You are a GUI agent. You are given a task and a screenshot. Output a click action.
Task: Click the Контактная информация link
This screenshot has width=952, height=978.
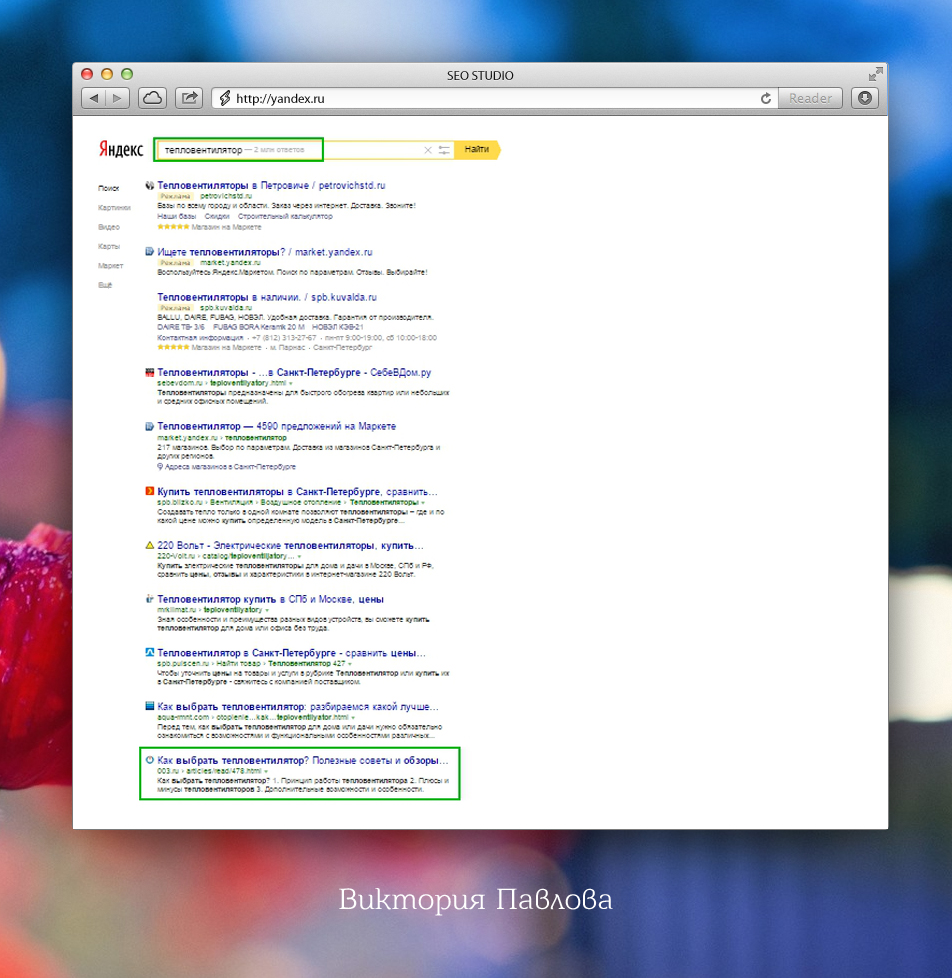pyautogui.click(x=200, y=337)
